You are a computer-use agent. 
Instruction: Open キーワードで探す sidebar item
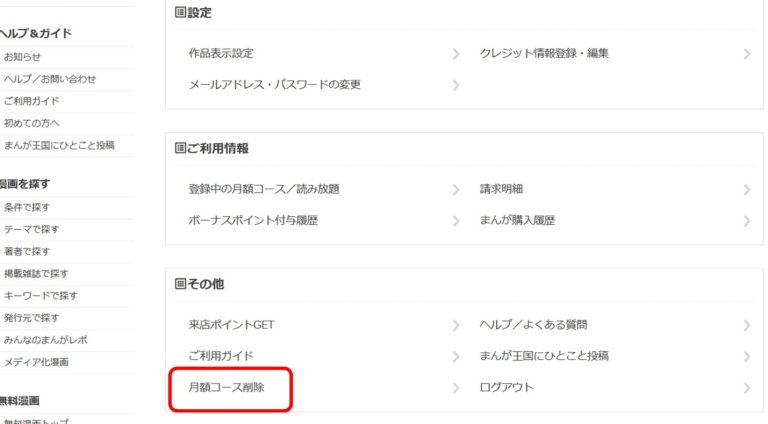click(x=41, y=296)
